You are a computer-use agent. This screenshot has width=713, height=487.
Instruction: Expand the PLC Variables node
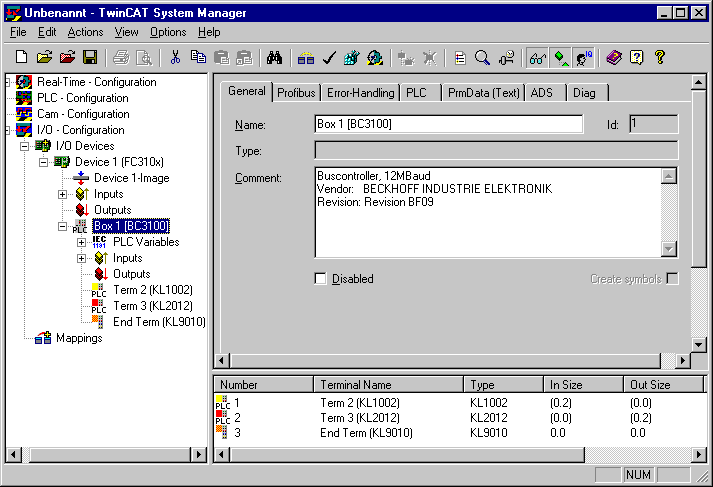[x=81, y=242]
